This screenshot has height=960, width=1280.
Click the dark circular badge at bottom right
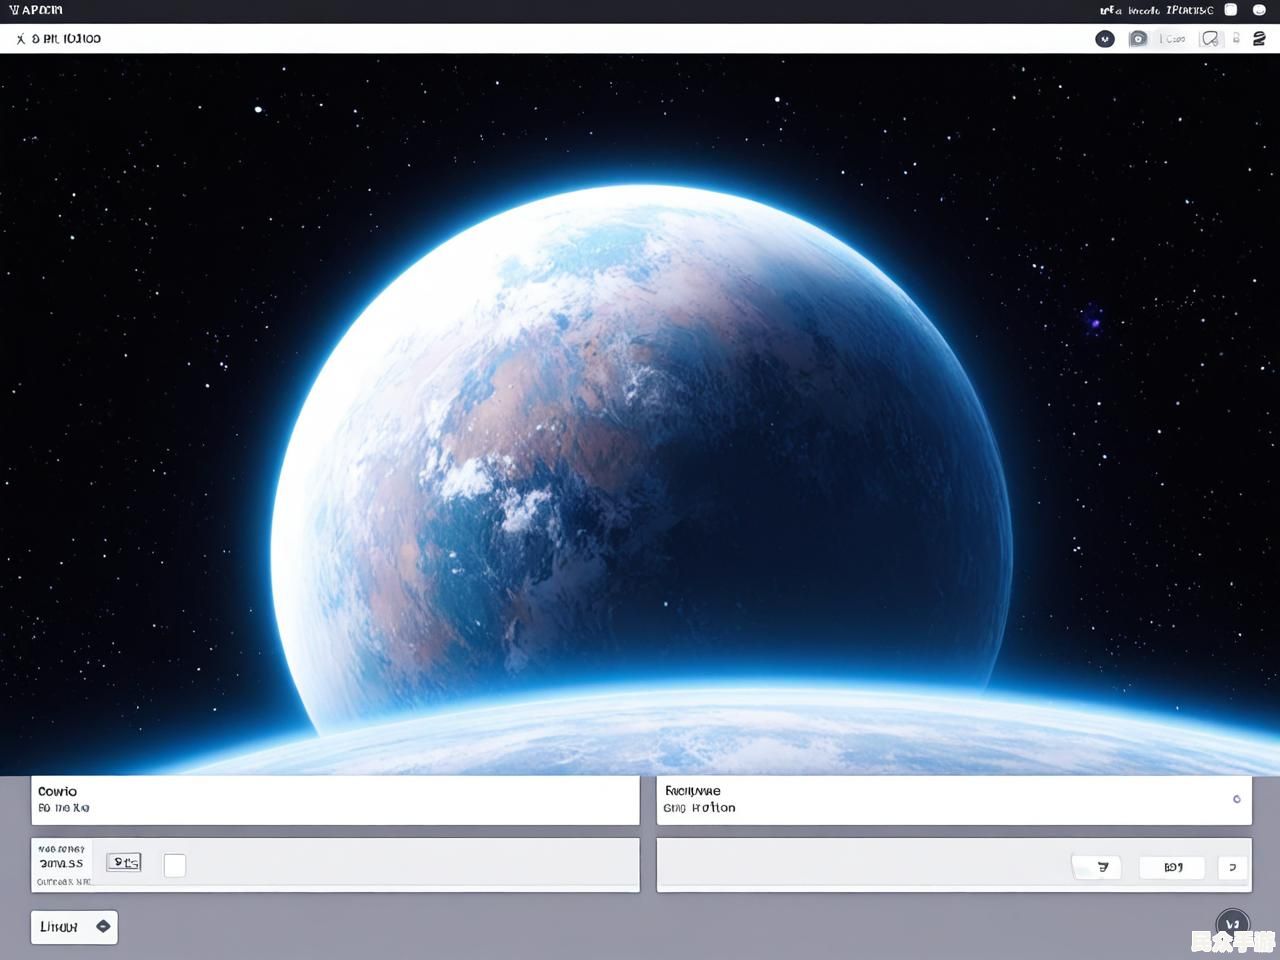point(1231,925)
